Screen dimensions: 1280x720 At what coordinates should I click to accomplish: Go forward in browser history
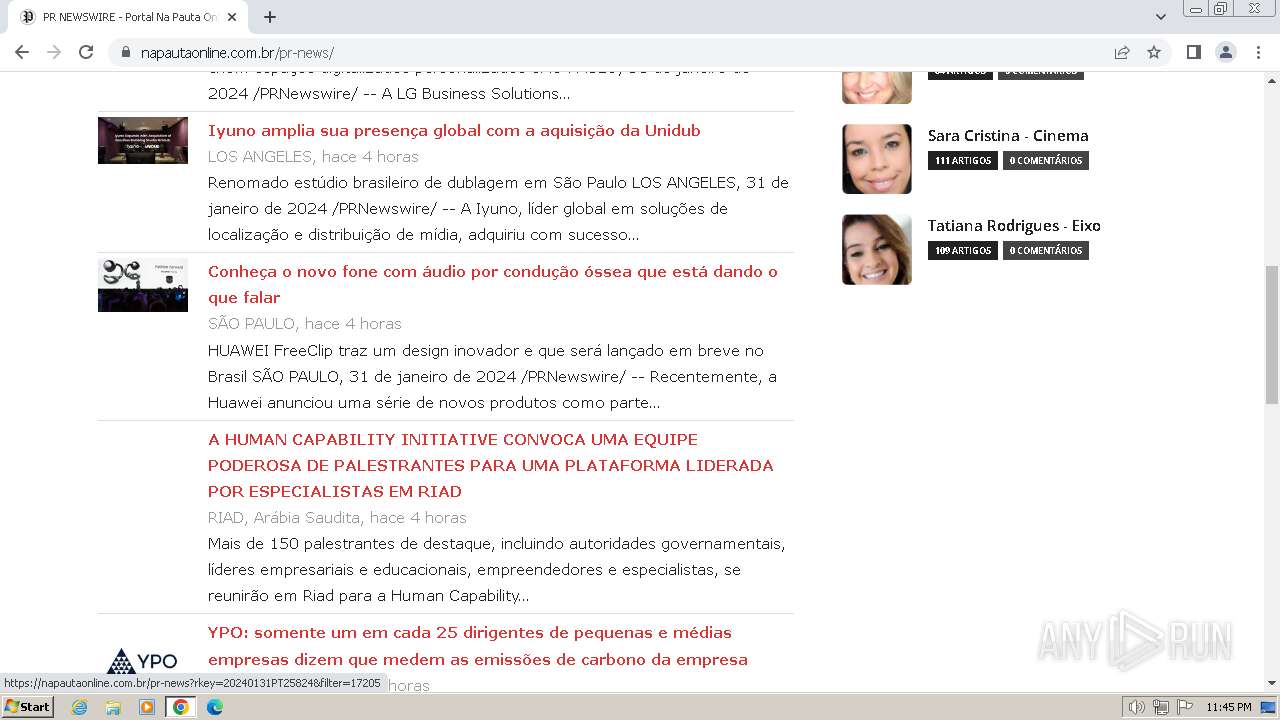pos(54,52)
